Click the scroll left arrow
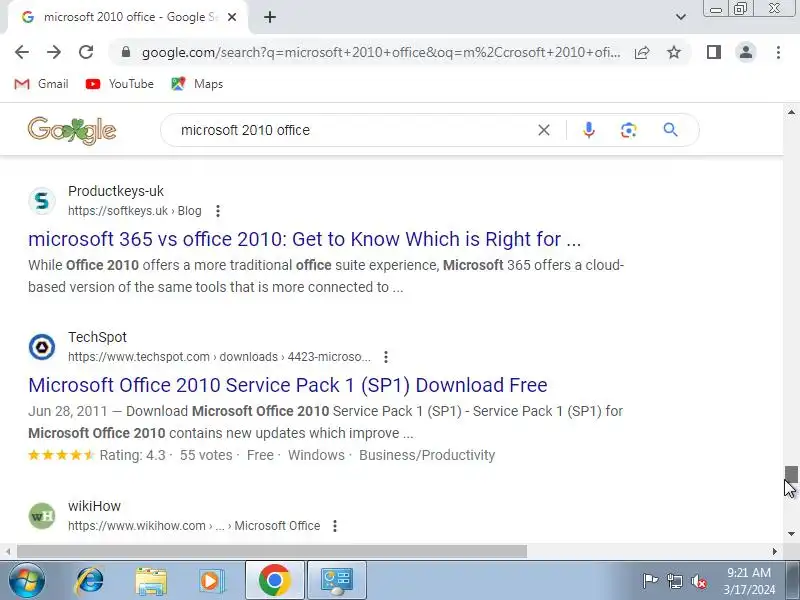 coord(8,551)
